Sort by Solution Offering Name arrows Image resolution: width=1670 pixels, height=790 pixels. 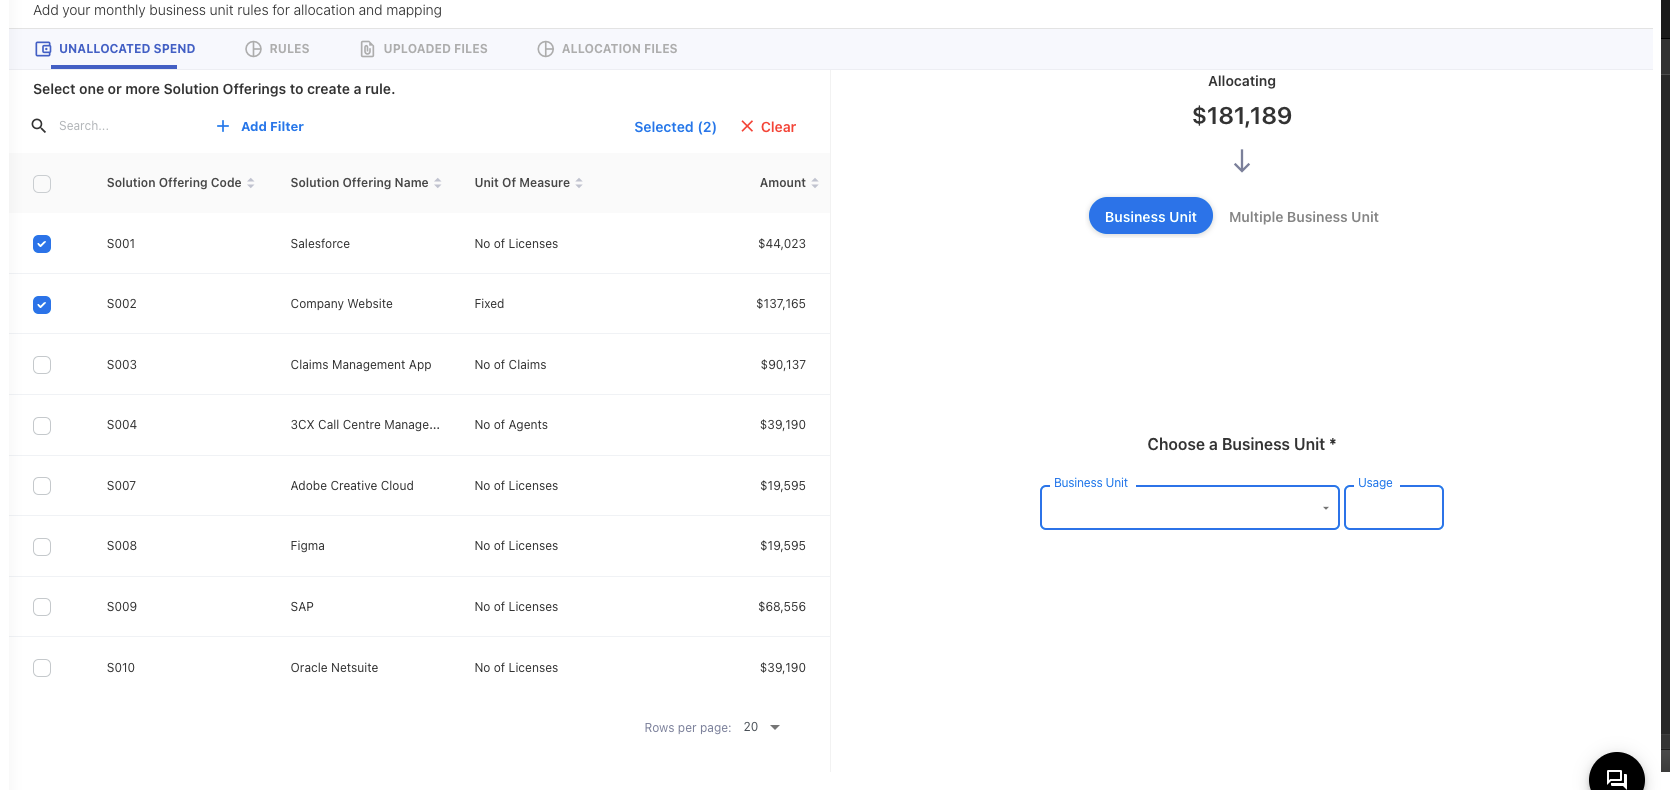(438, 183)
